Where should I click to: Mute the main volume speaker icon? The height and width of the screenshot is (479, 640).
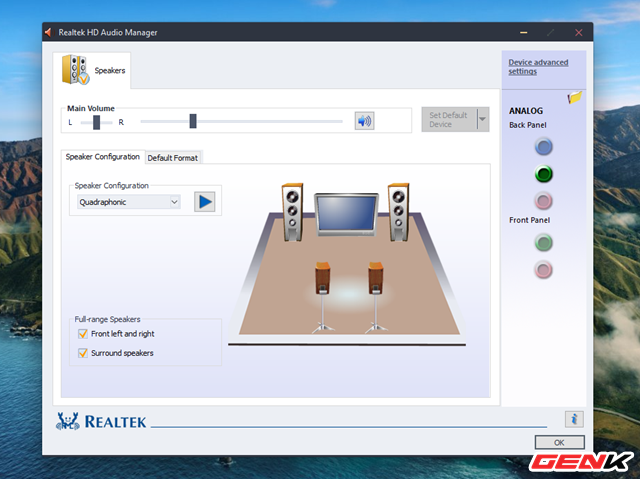364,121
